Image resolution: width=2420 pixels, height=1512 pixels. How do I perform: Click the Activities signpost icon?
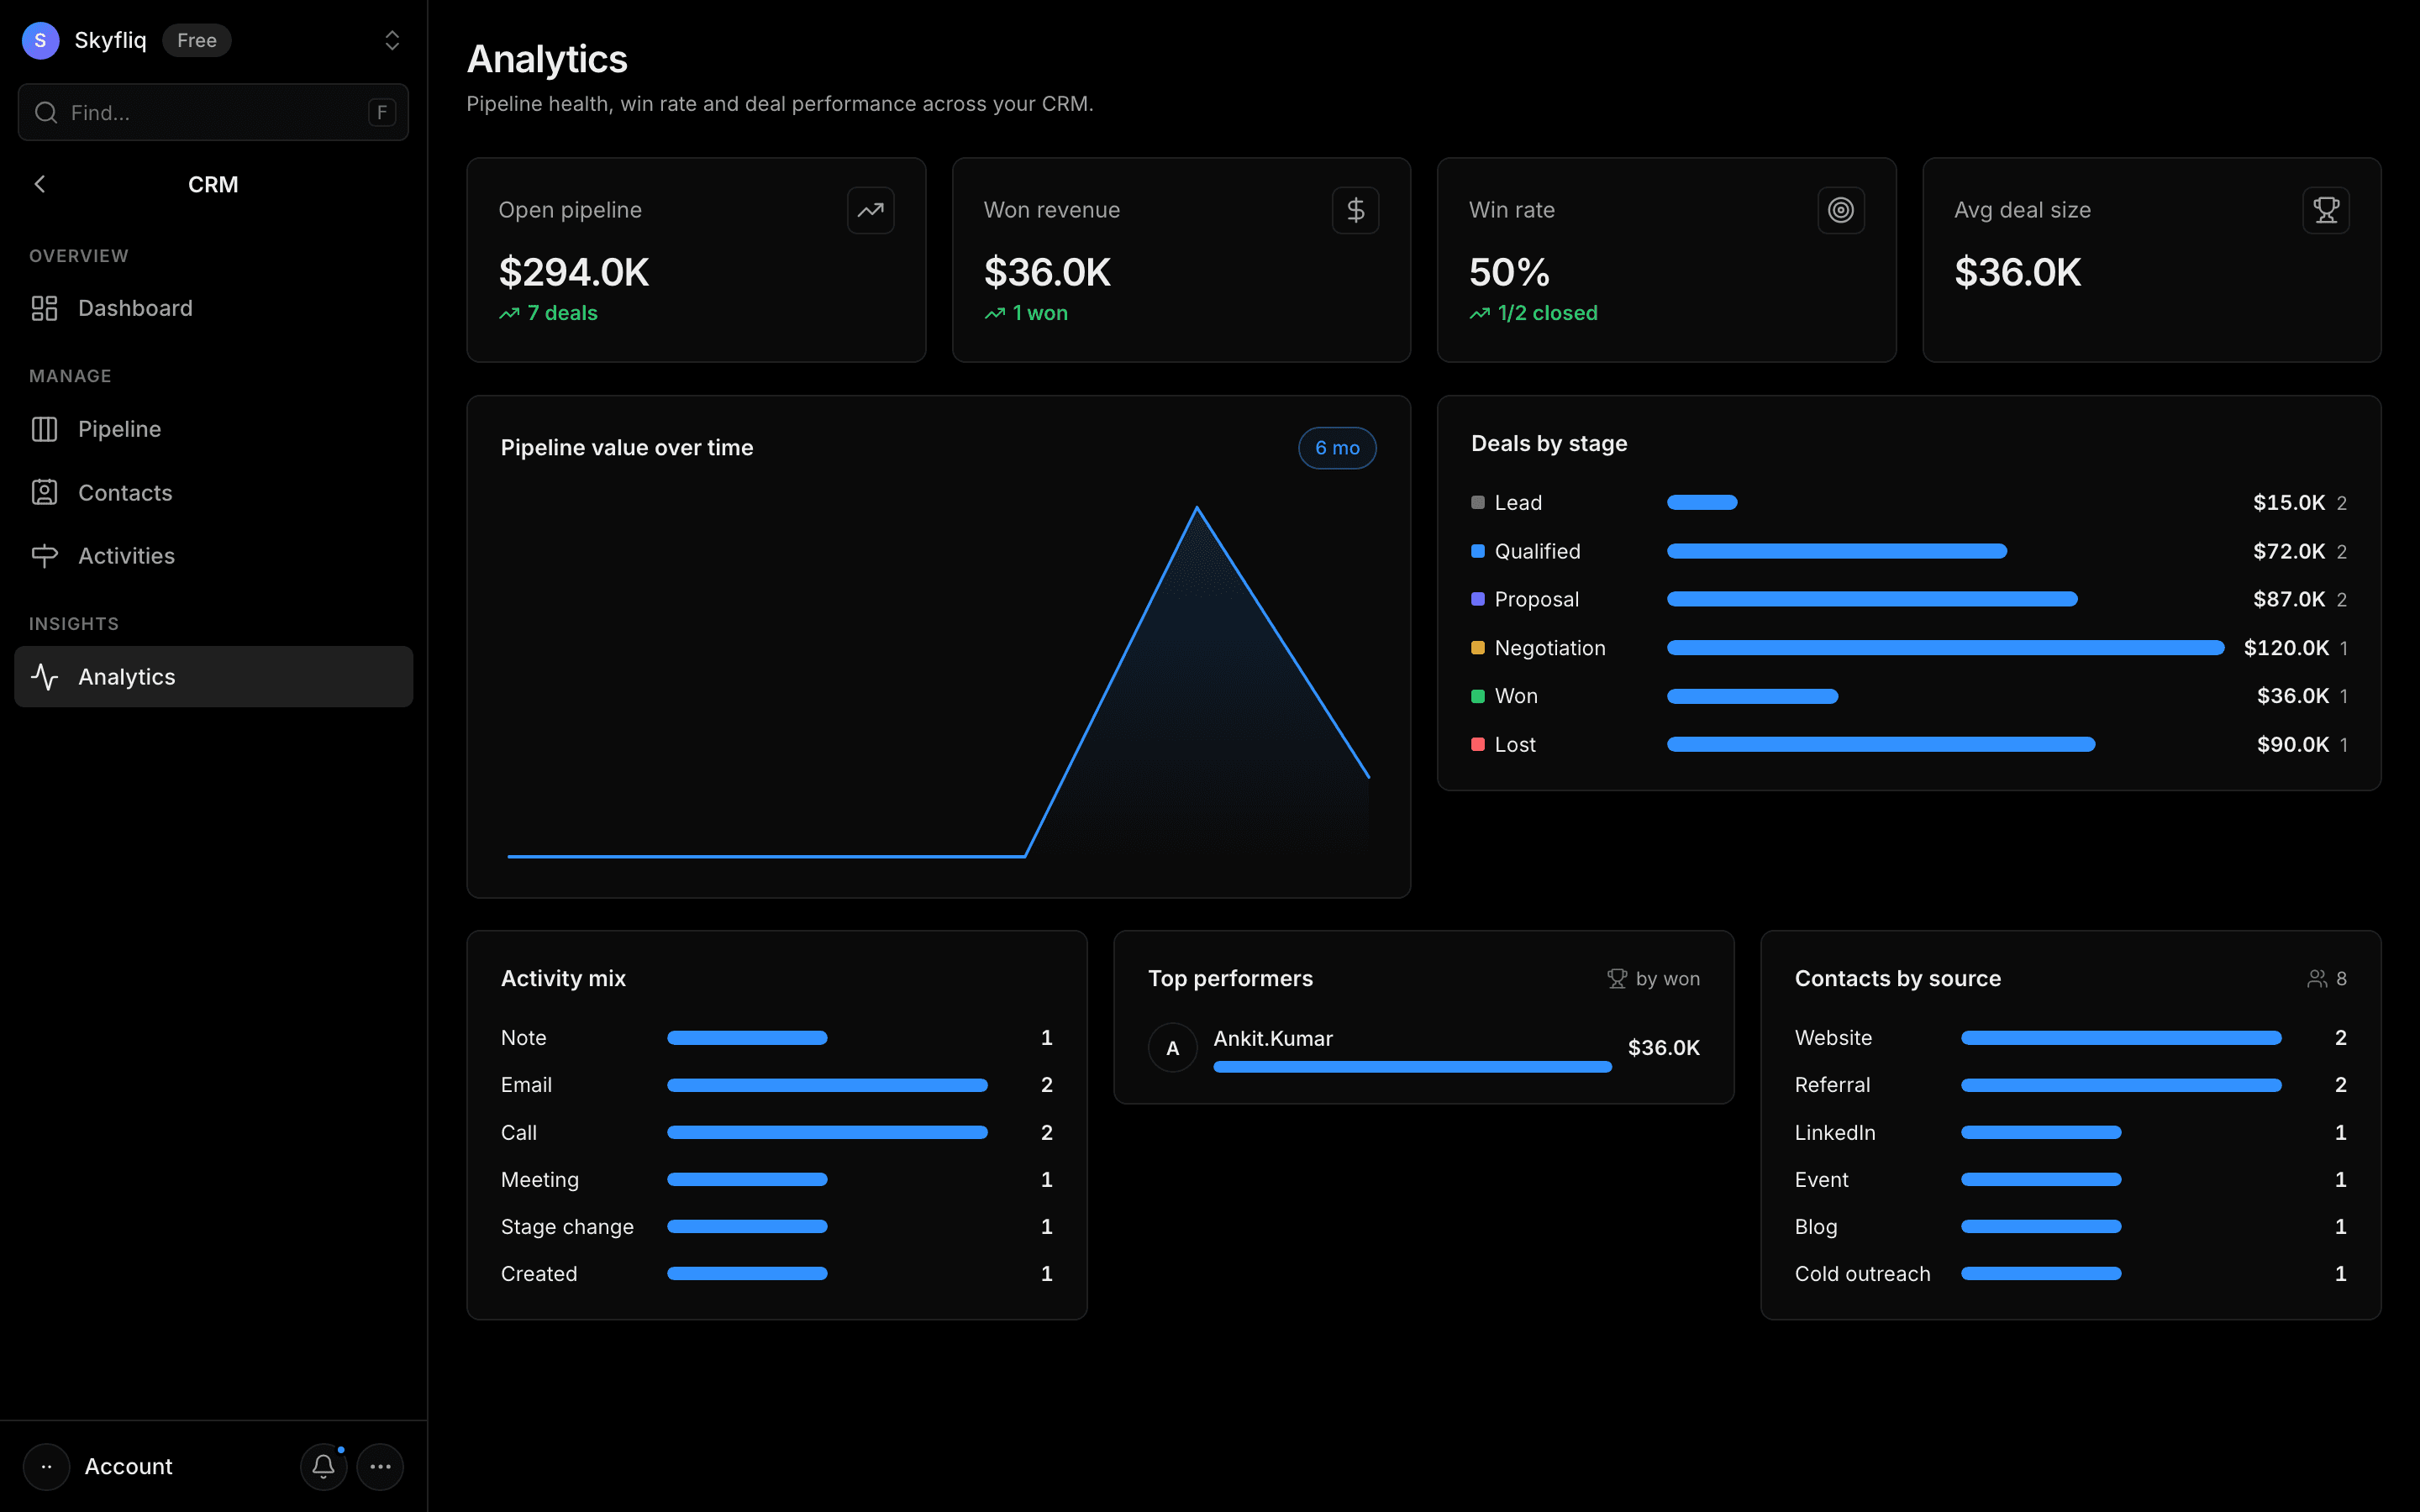pyautogui.click(x=45, y=555)
